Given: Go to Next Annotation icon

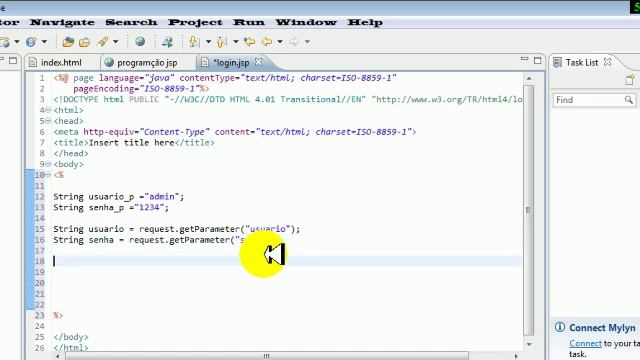Looking at the screenshot, I should (194, 42).
